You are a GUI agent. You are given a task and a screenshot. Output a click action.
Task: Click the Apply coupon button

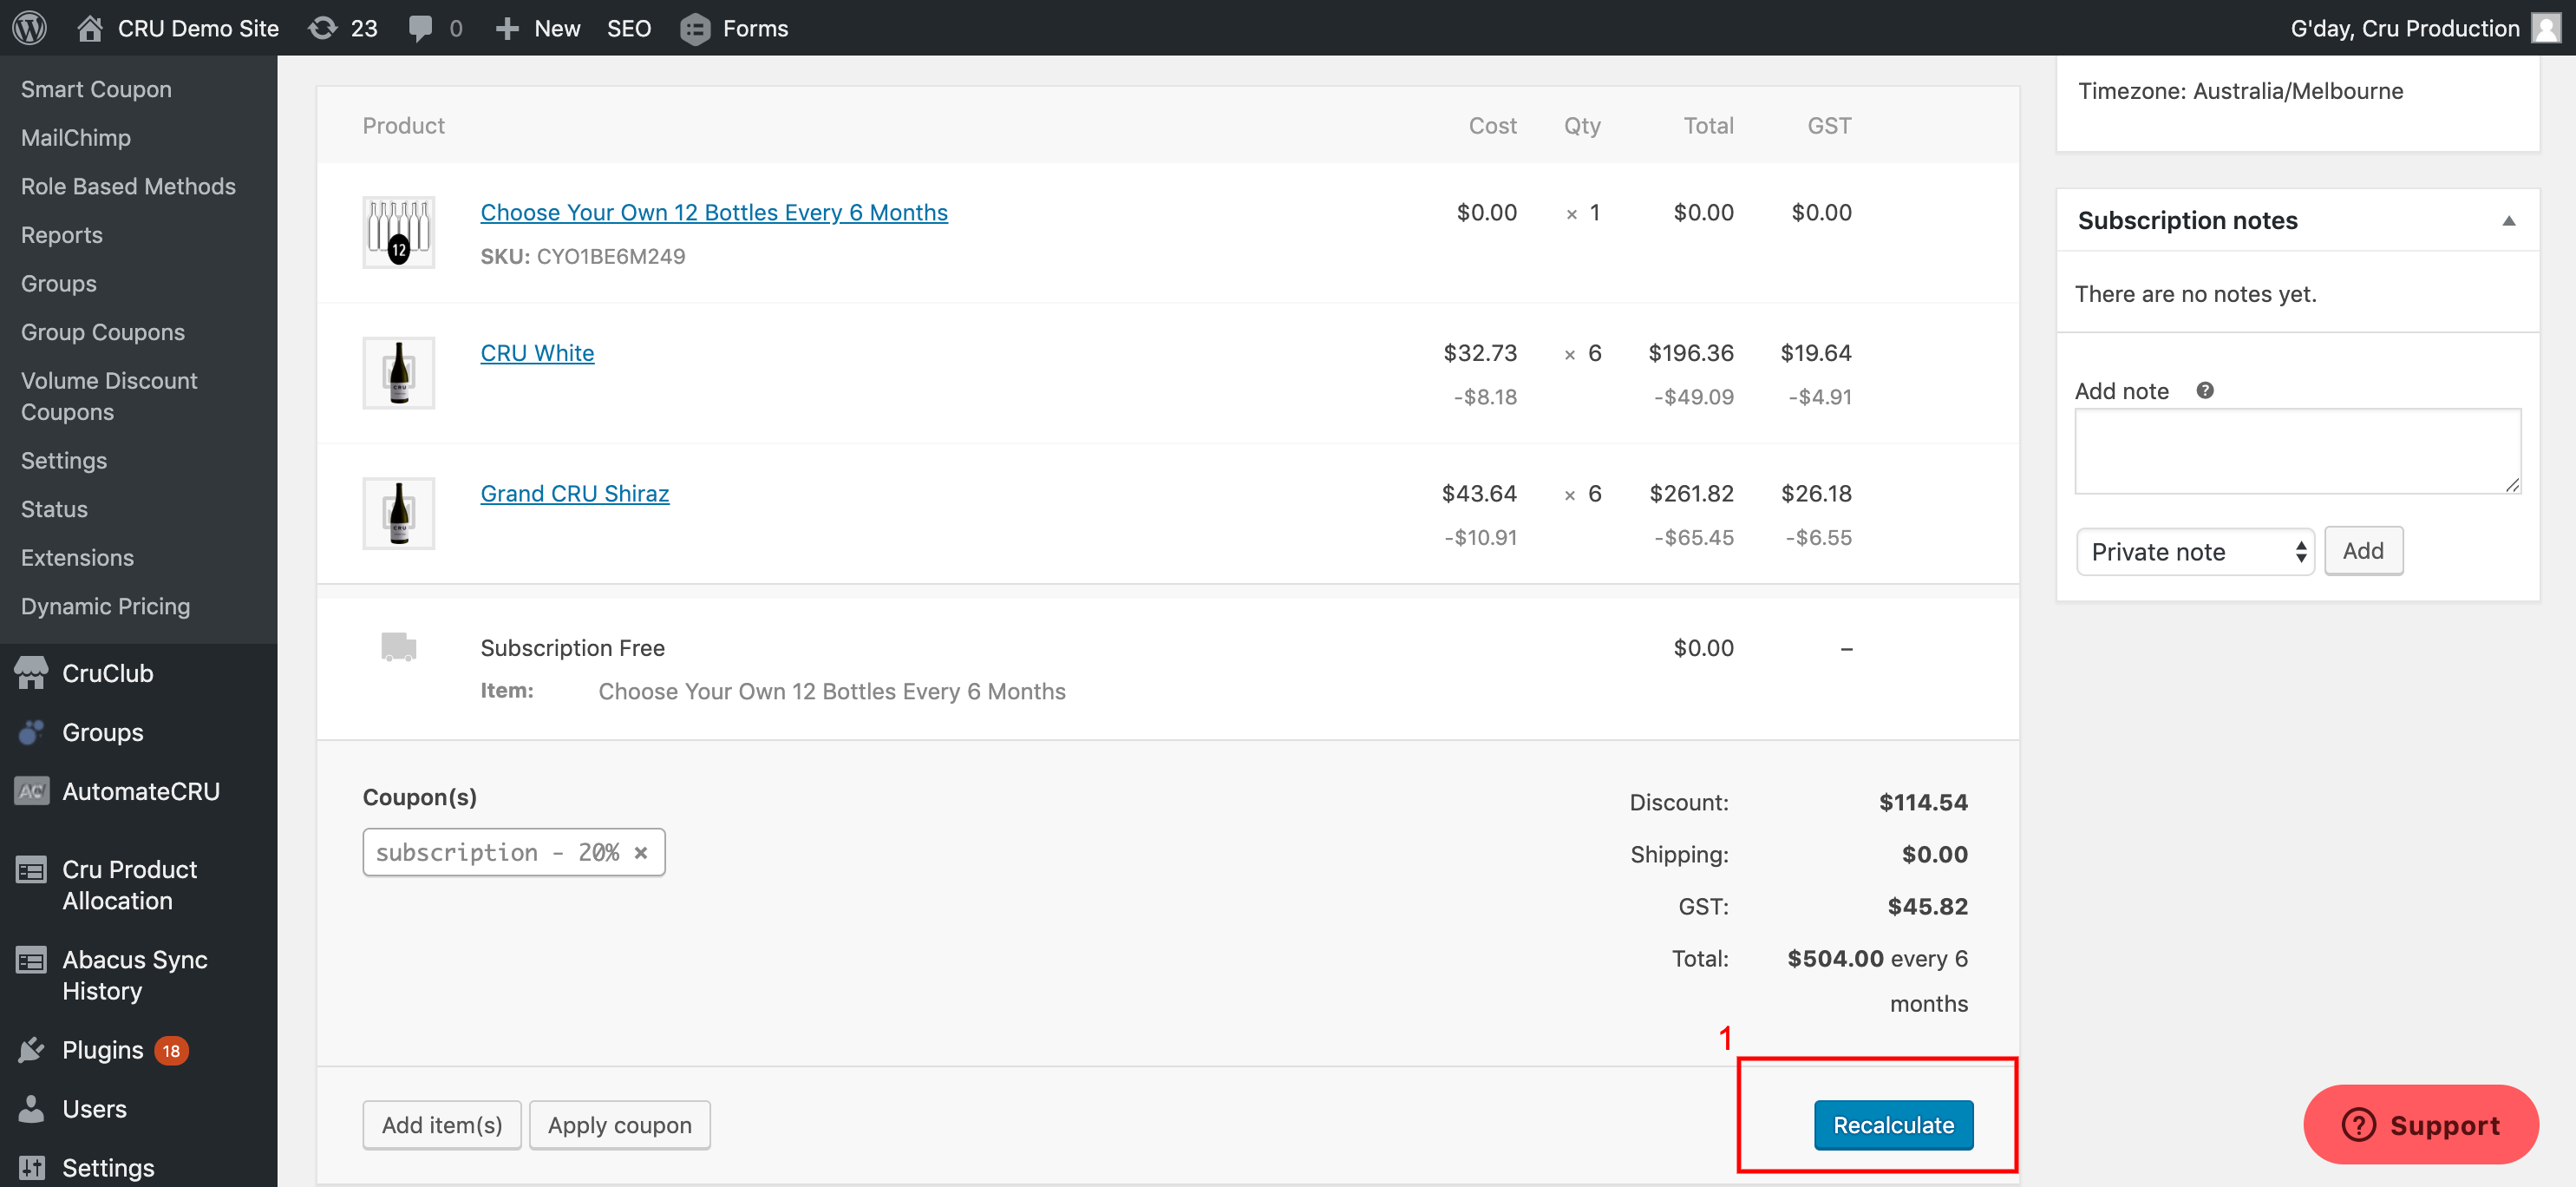tap(619, 1125)
